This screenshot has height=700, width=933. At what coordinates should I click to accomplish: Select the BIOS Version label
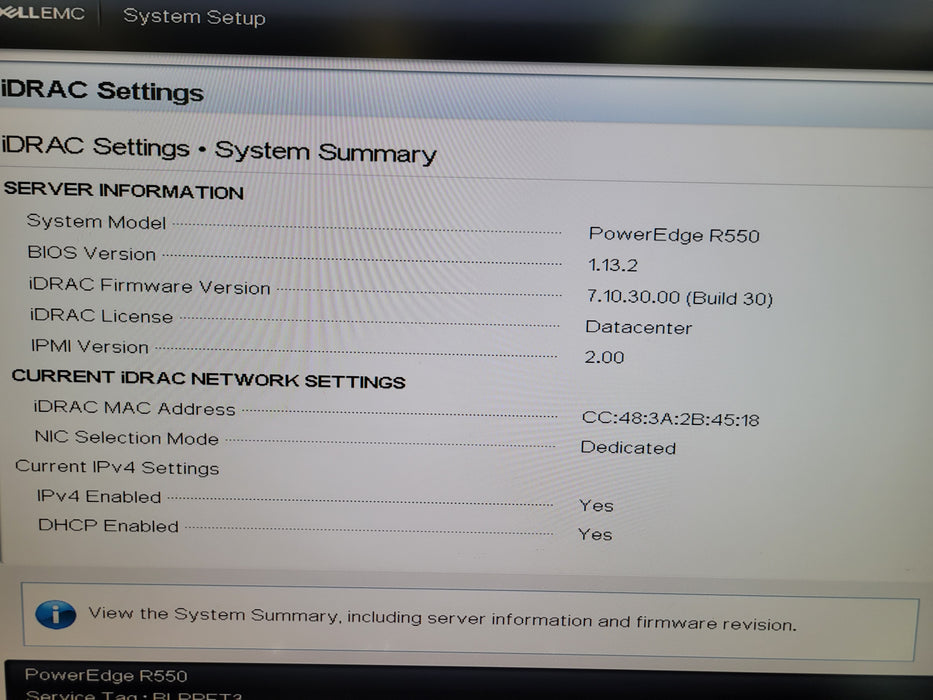(x=92, y=253)
